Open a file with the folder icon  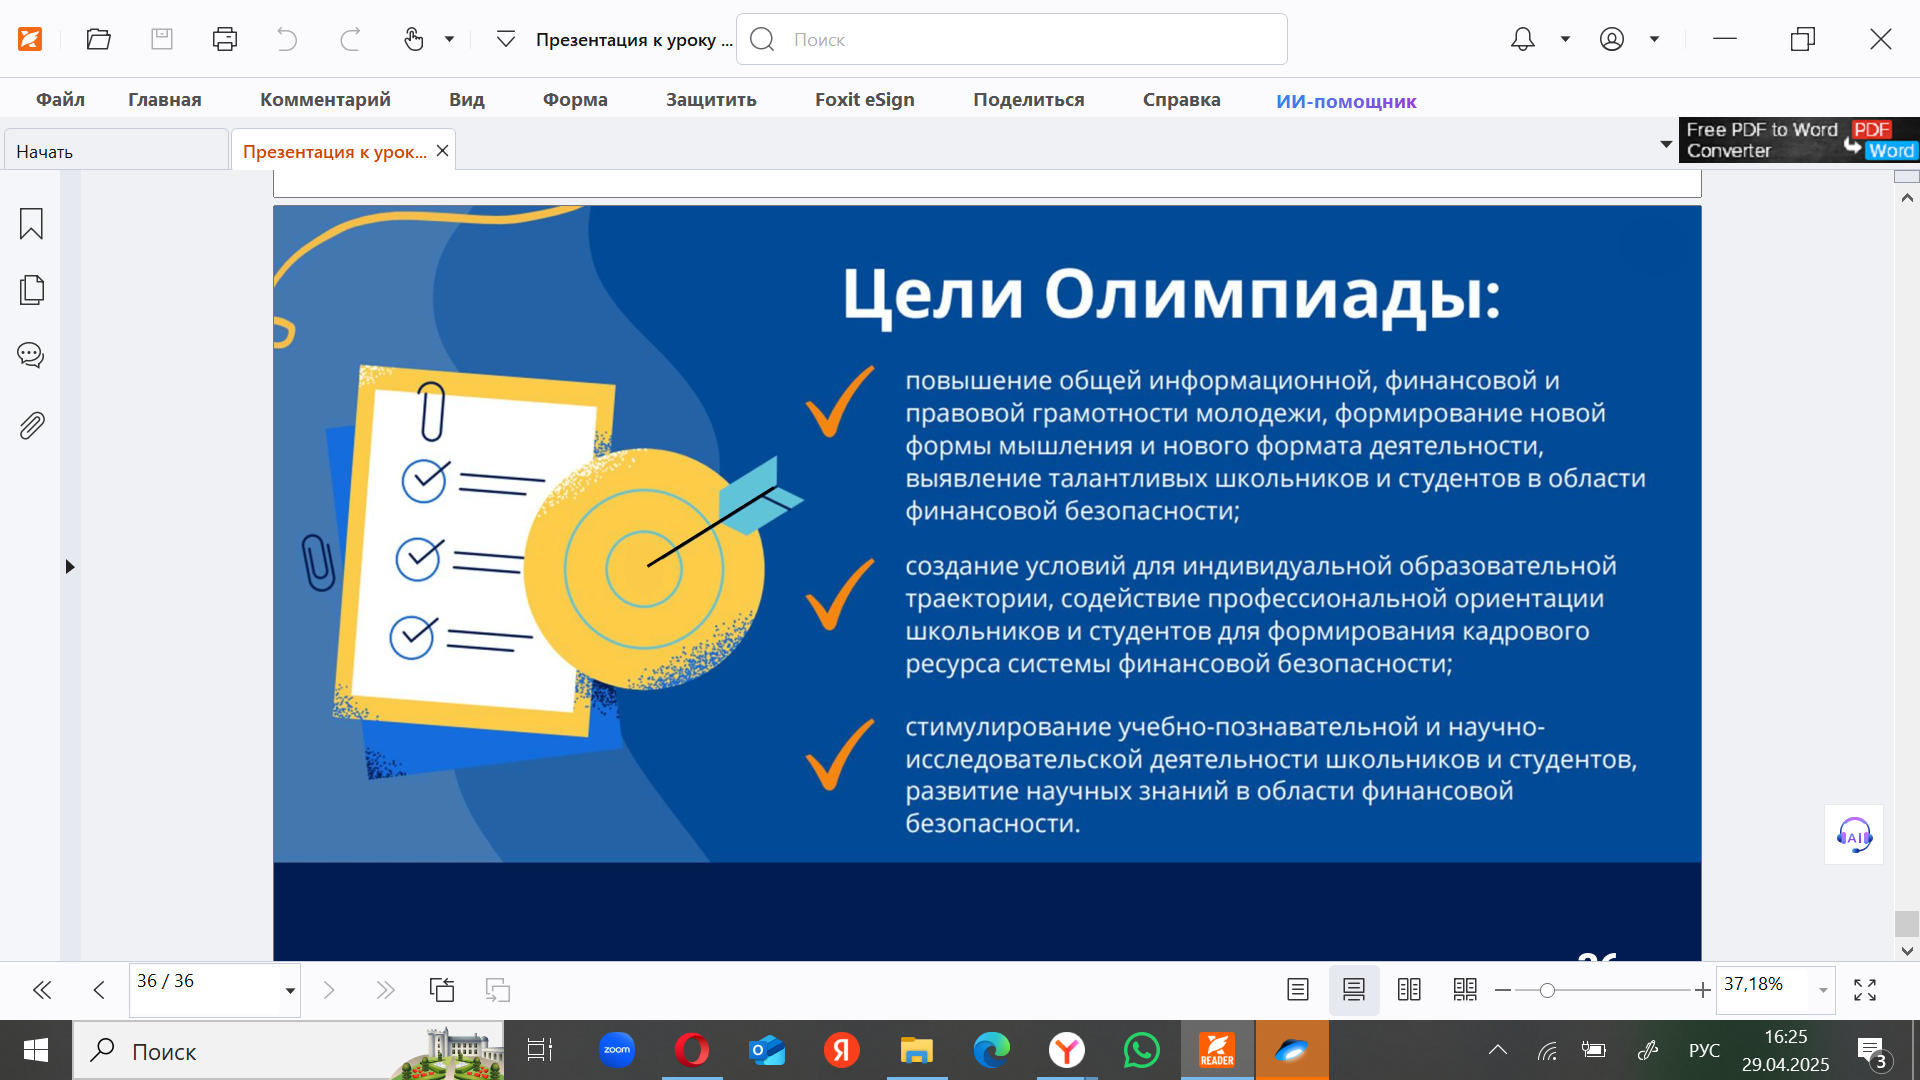(98, 39)
